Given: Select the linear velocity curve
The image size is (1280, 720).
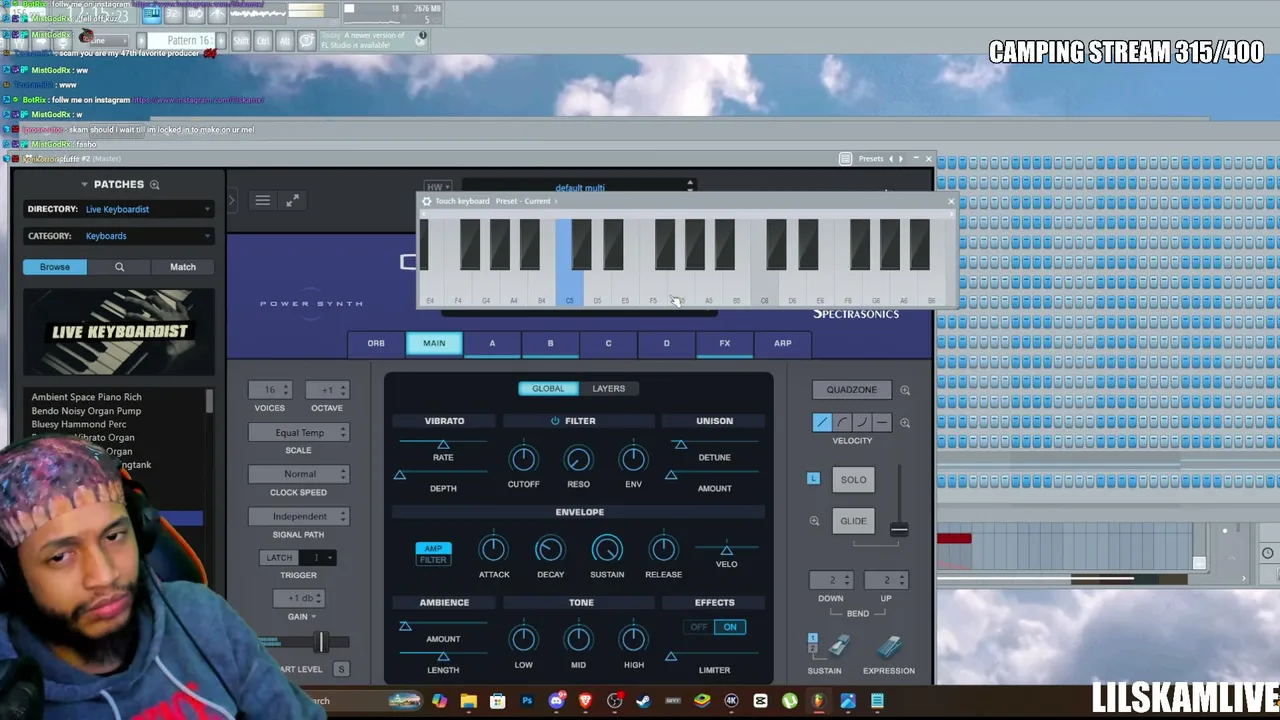Looking at the screenshot, I should pyautogui.click(x=822, y=423).
